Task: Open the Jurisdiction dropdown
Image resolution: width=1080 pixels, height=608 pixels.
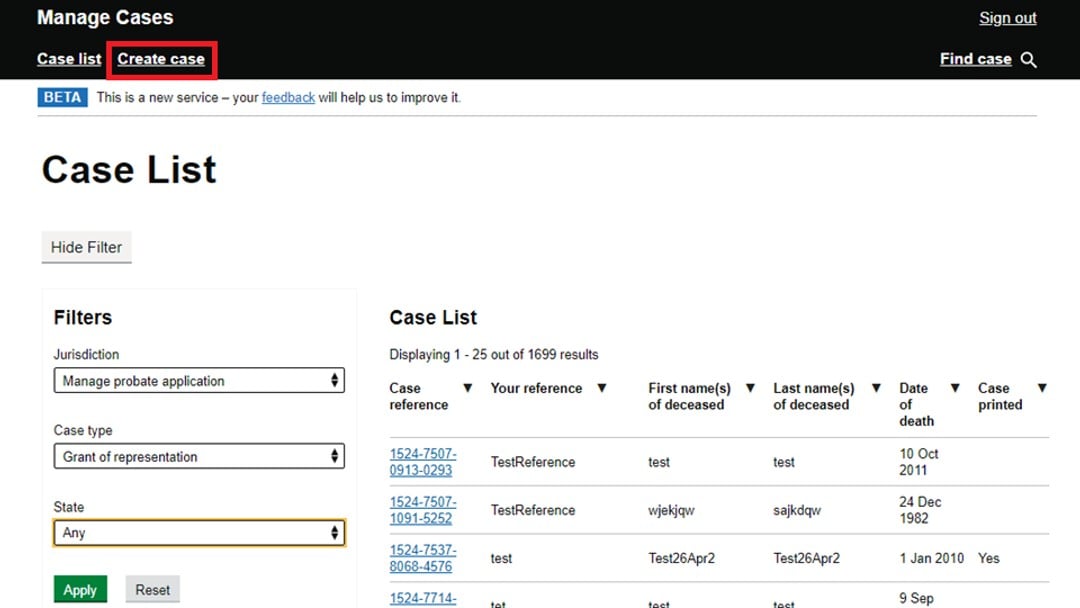Action: [x=198, y=381]
